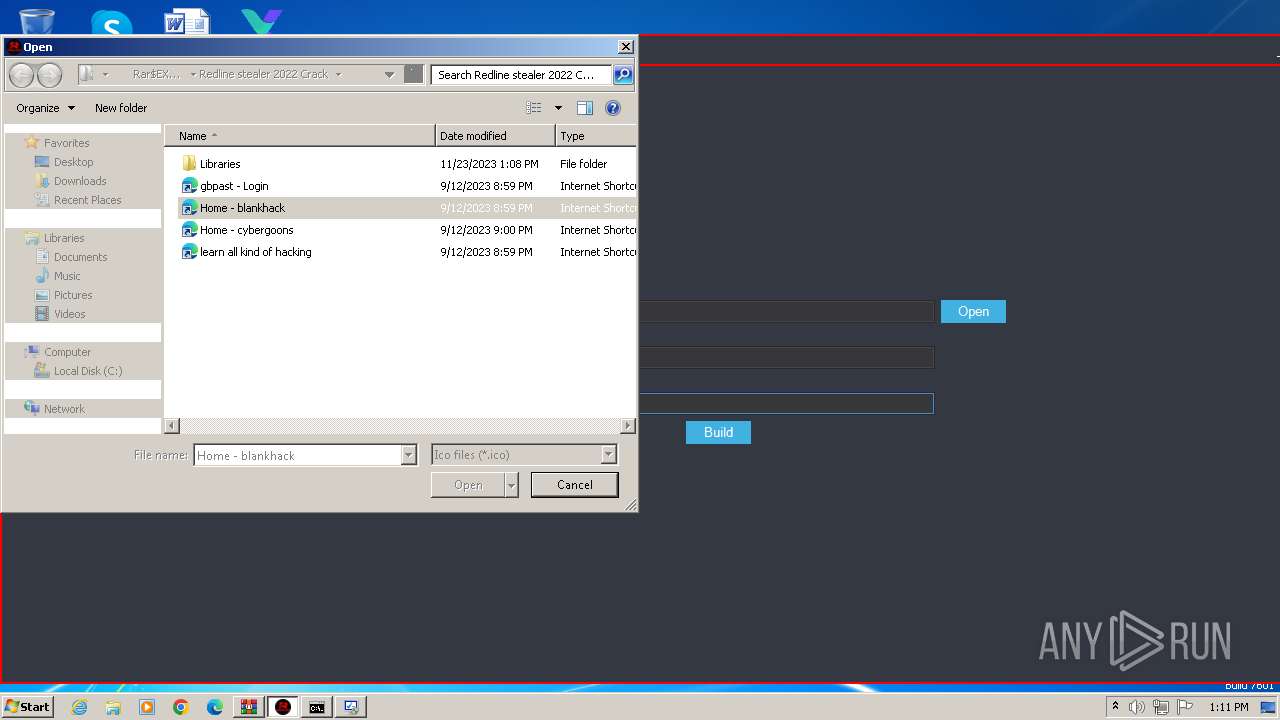Select Downloads under Favorites
The image size is (1280, 720).
point(80,181)
